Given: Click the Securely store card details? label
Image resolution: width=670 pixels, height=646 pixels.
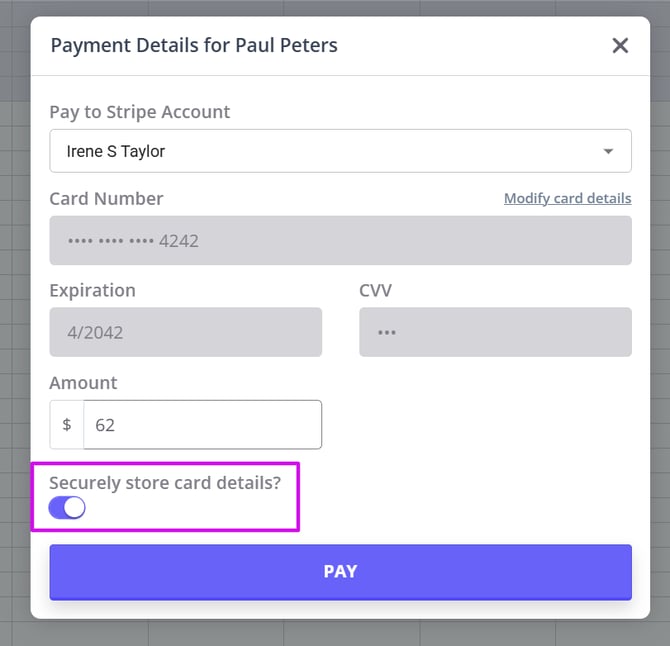Looking at the screenshot, I should (x=165, y=481).
